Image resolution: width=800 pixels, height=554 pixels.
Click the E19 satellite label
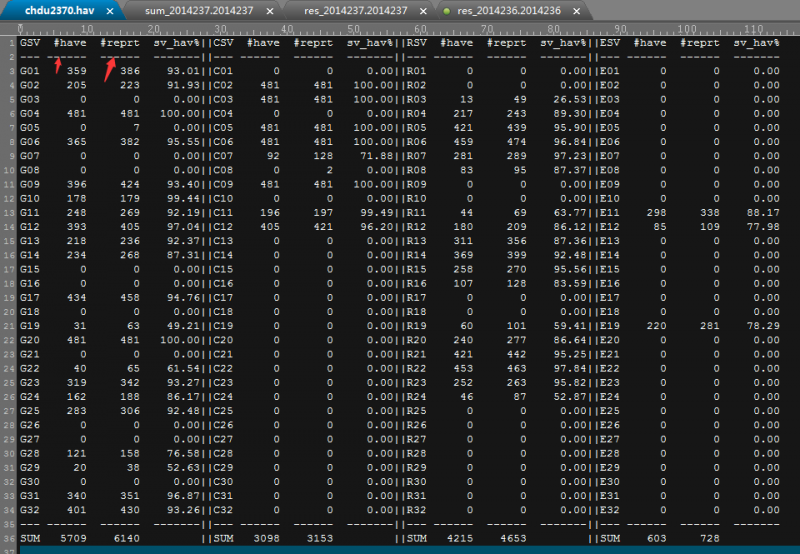[610, 325]
